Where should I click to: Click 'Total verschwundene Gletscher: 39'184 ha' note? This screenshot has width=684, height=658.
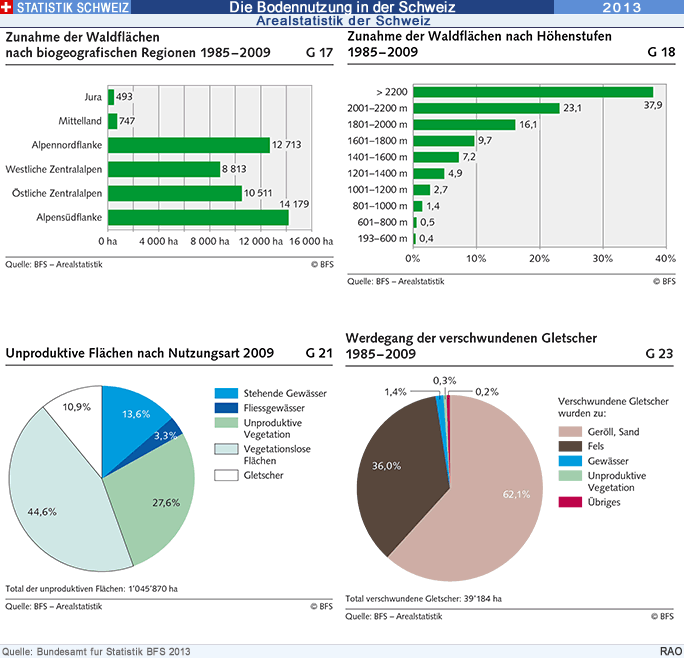tap(424, 599)
